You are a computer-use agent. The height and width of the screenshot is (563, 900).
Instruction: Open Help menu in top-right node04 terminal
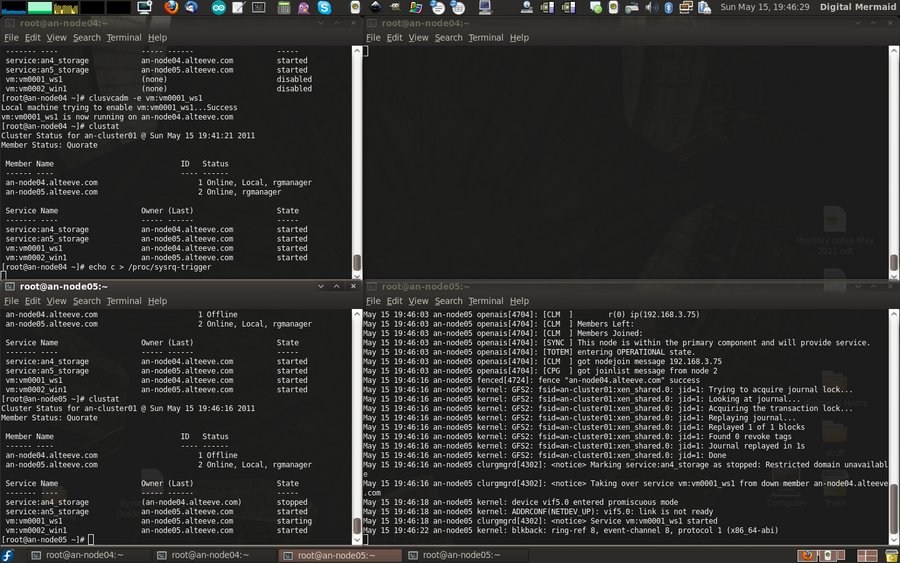(x=519, y=37)
